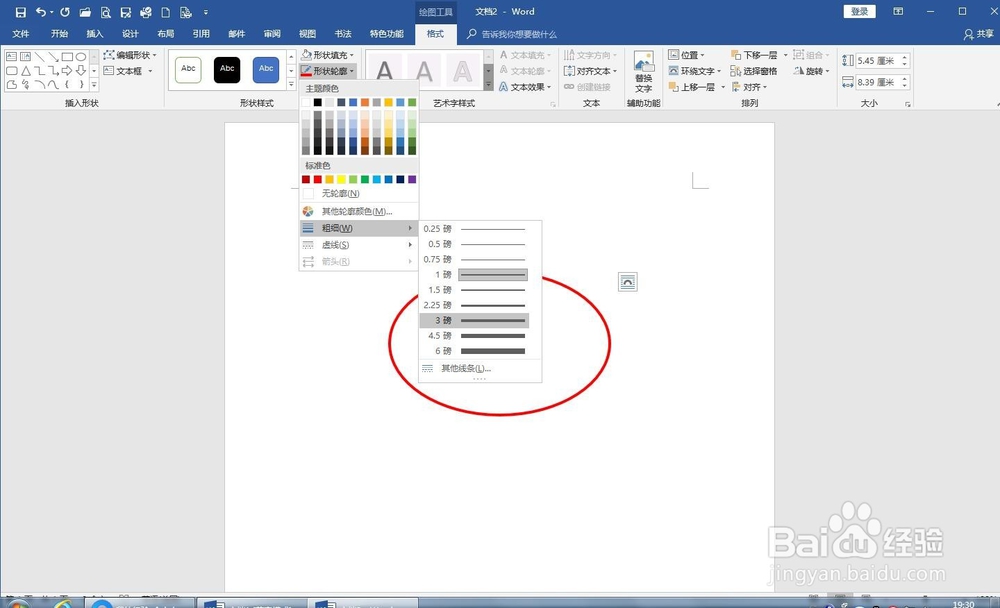The width and height of the screenshot is (1000, 608).
Task: Apply the black Abc shape style
Action: point(227,70)
